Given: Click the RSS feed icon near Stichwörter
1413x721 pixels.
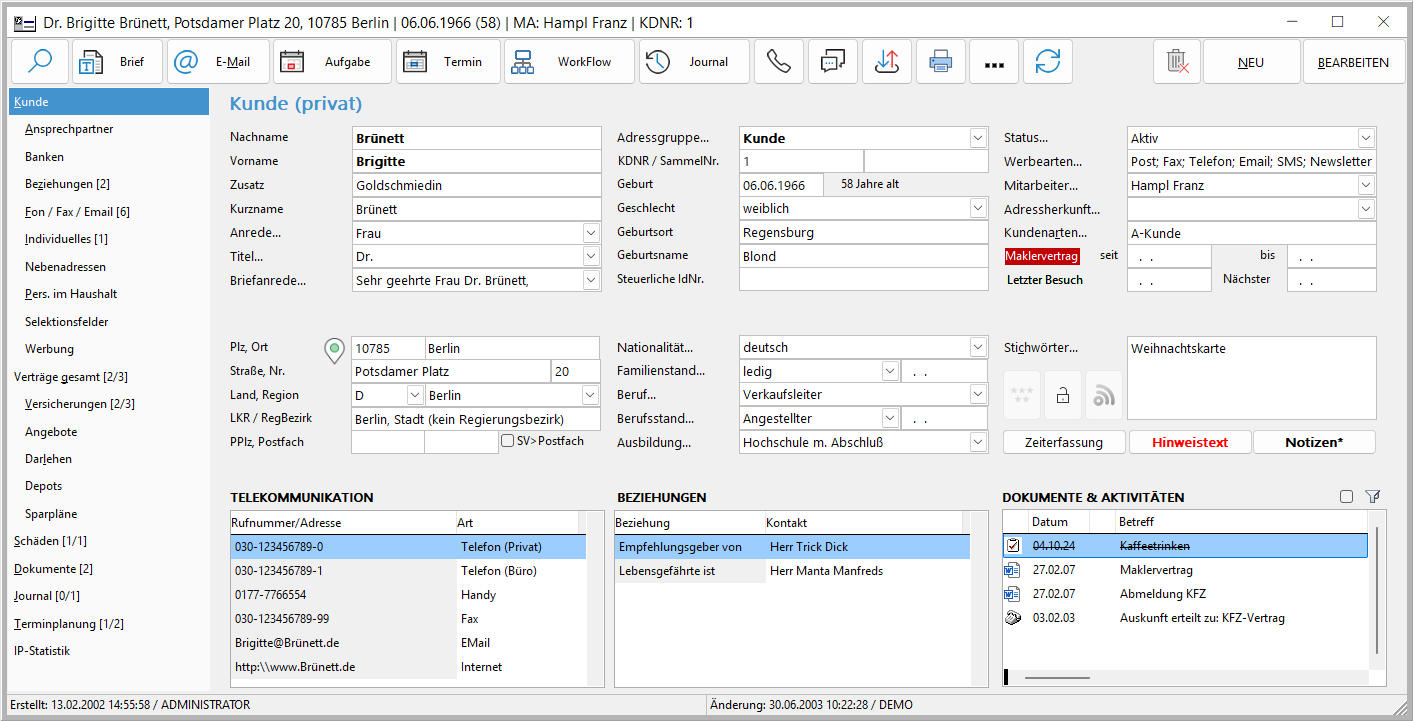Looking at the screenshot, I should (1103, 396).
